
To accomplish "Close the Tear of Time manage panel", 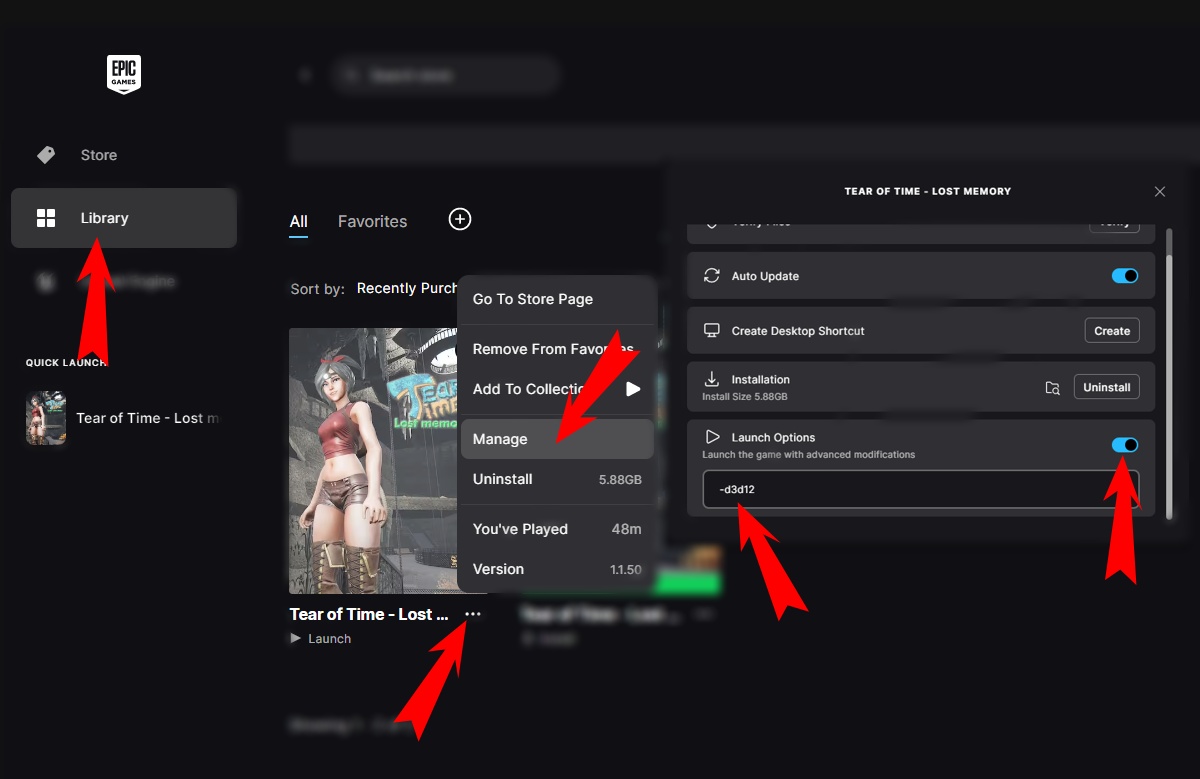I will (1160, 191).
